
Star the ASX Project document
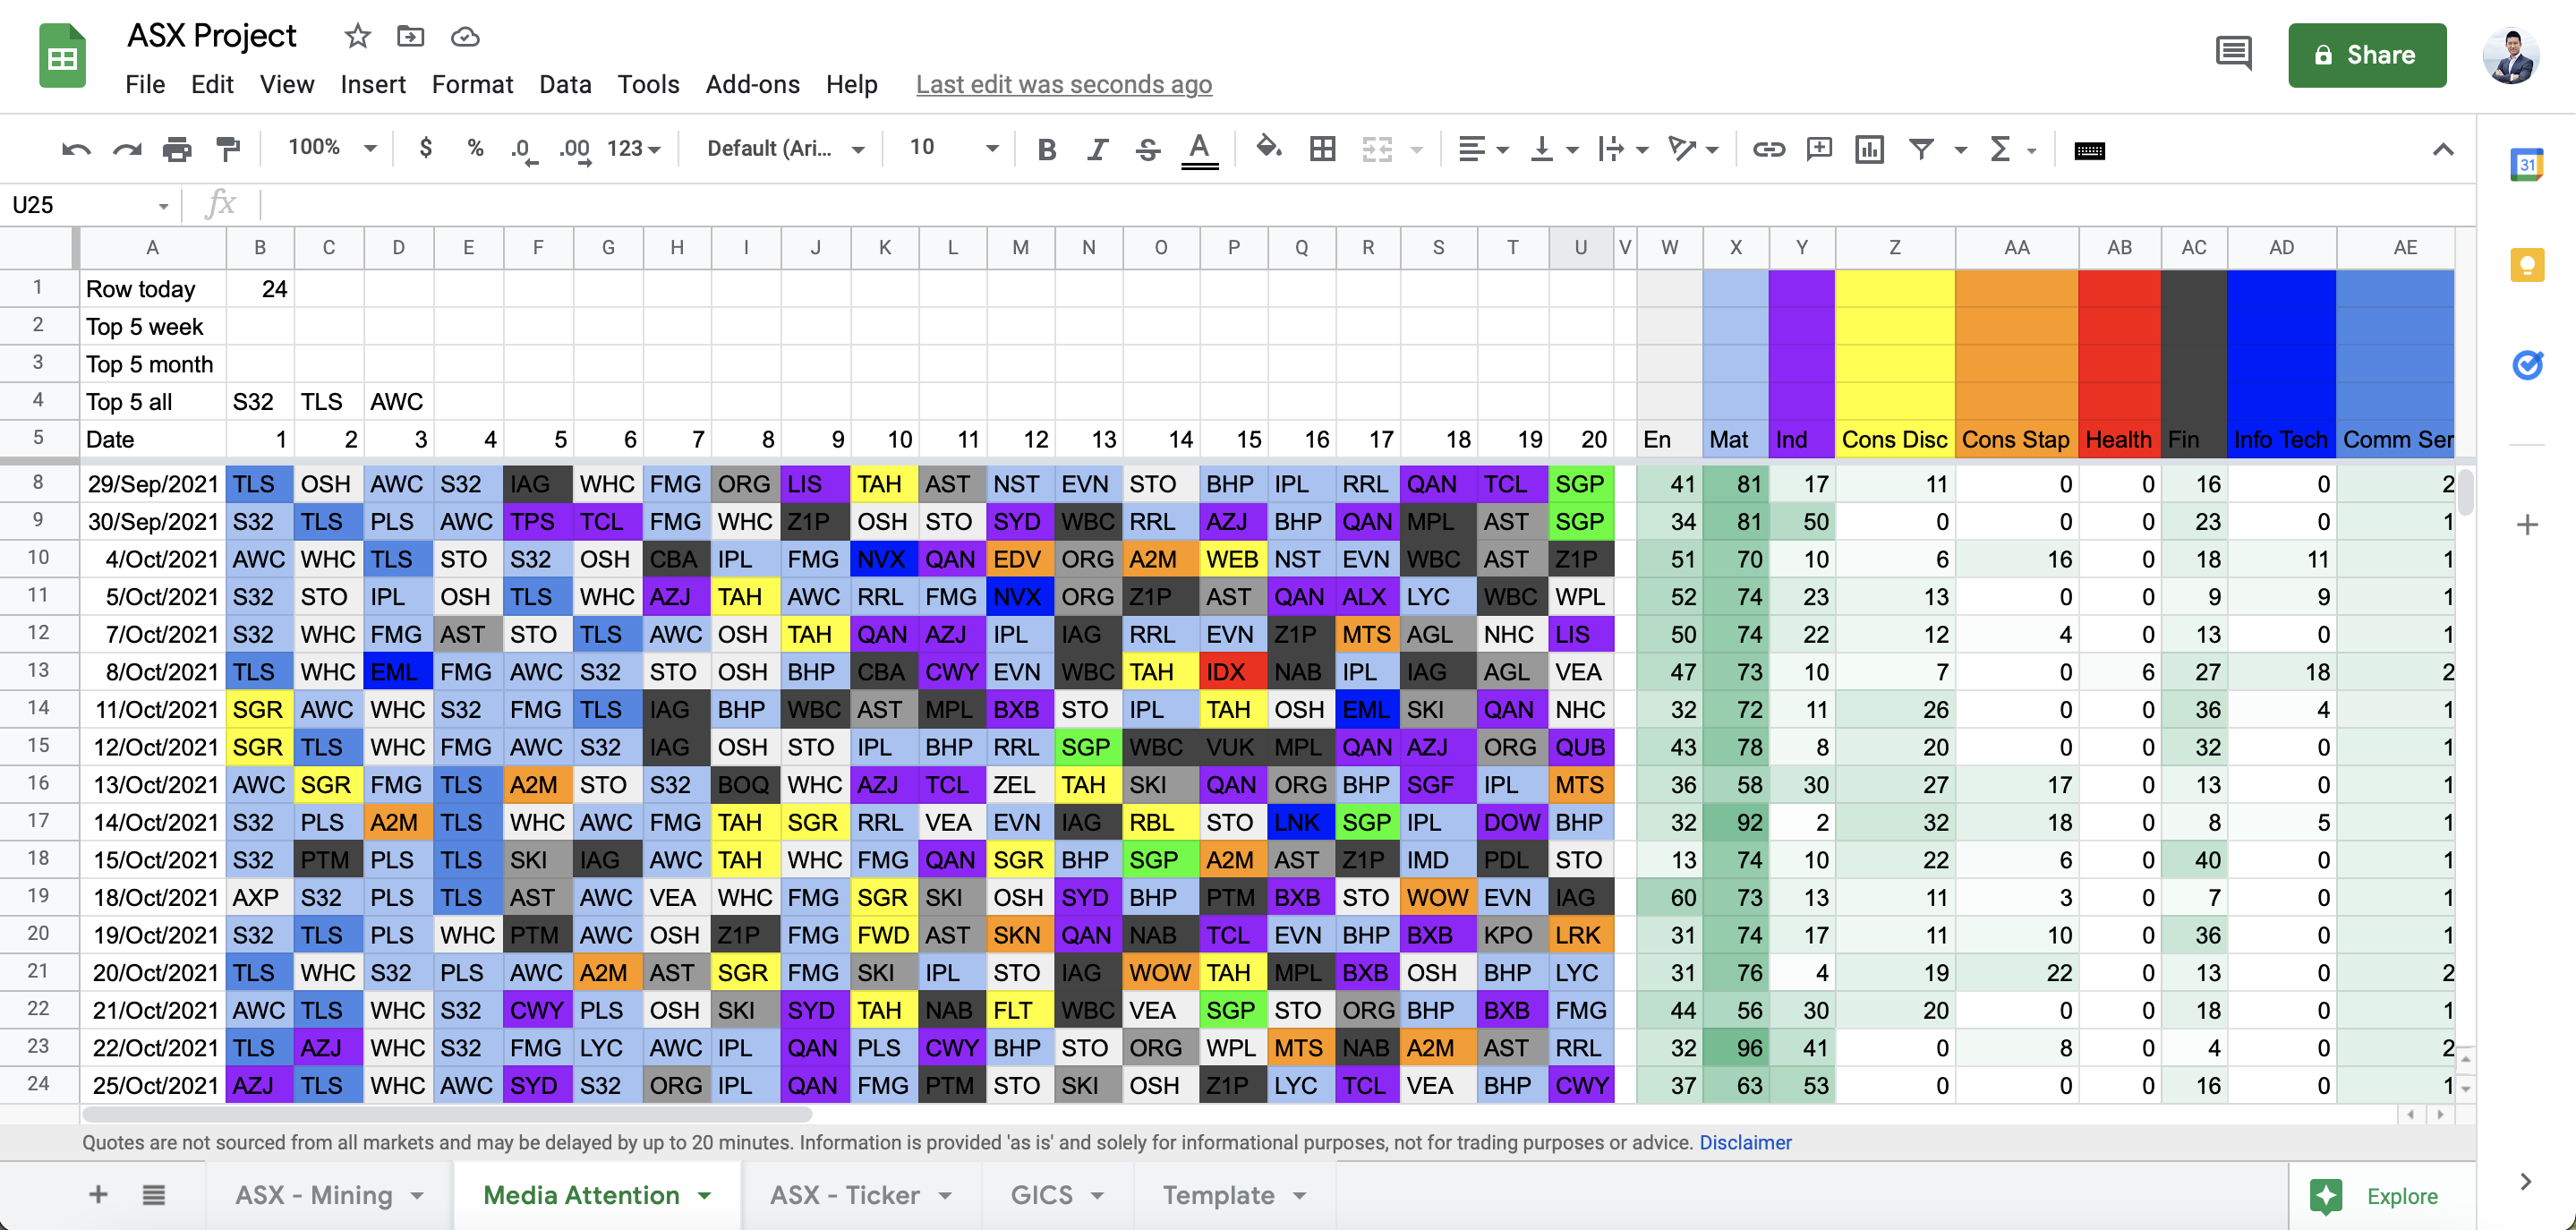point(357,37)
